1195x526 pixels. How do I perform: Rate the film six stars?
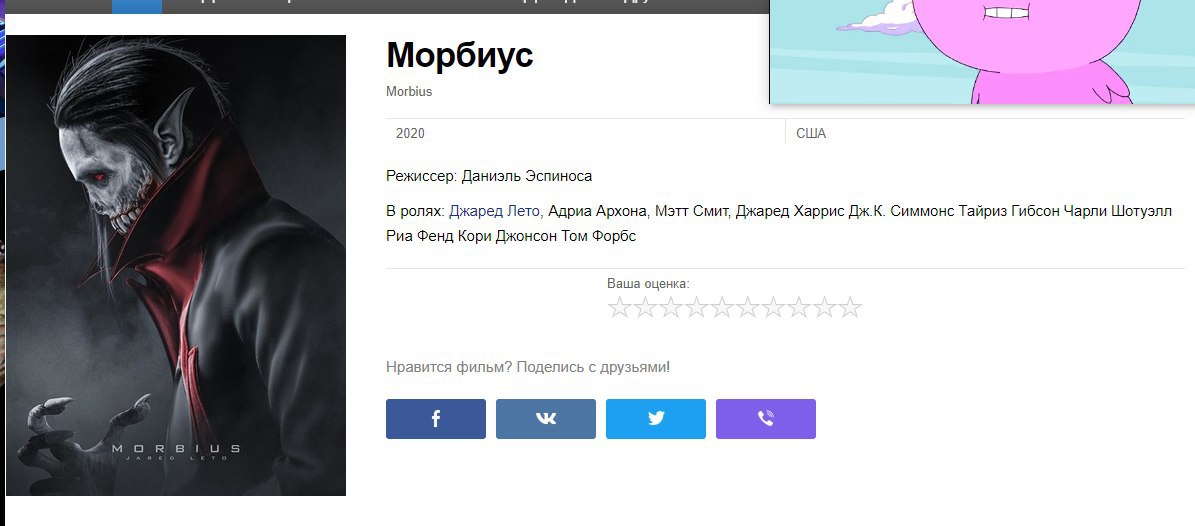748,308
